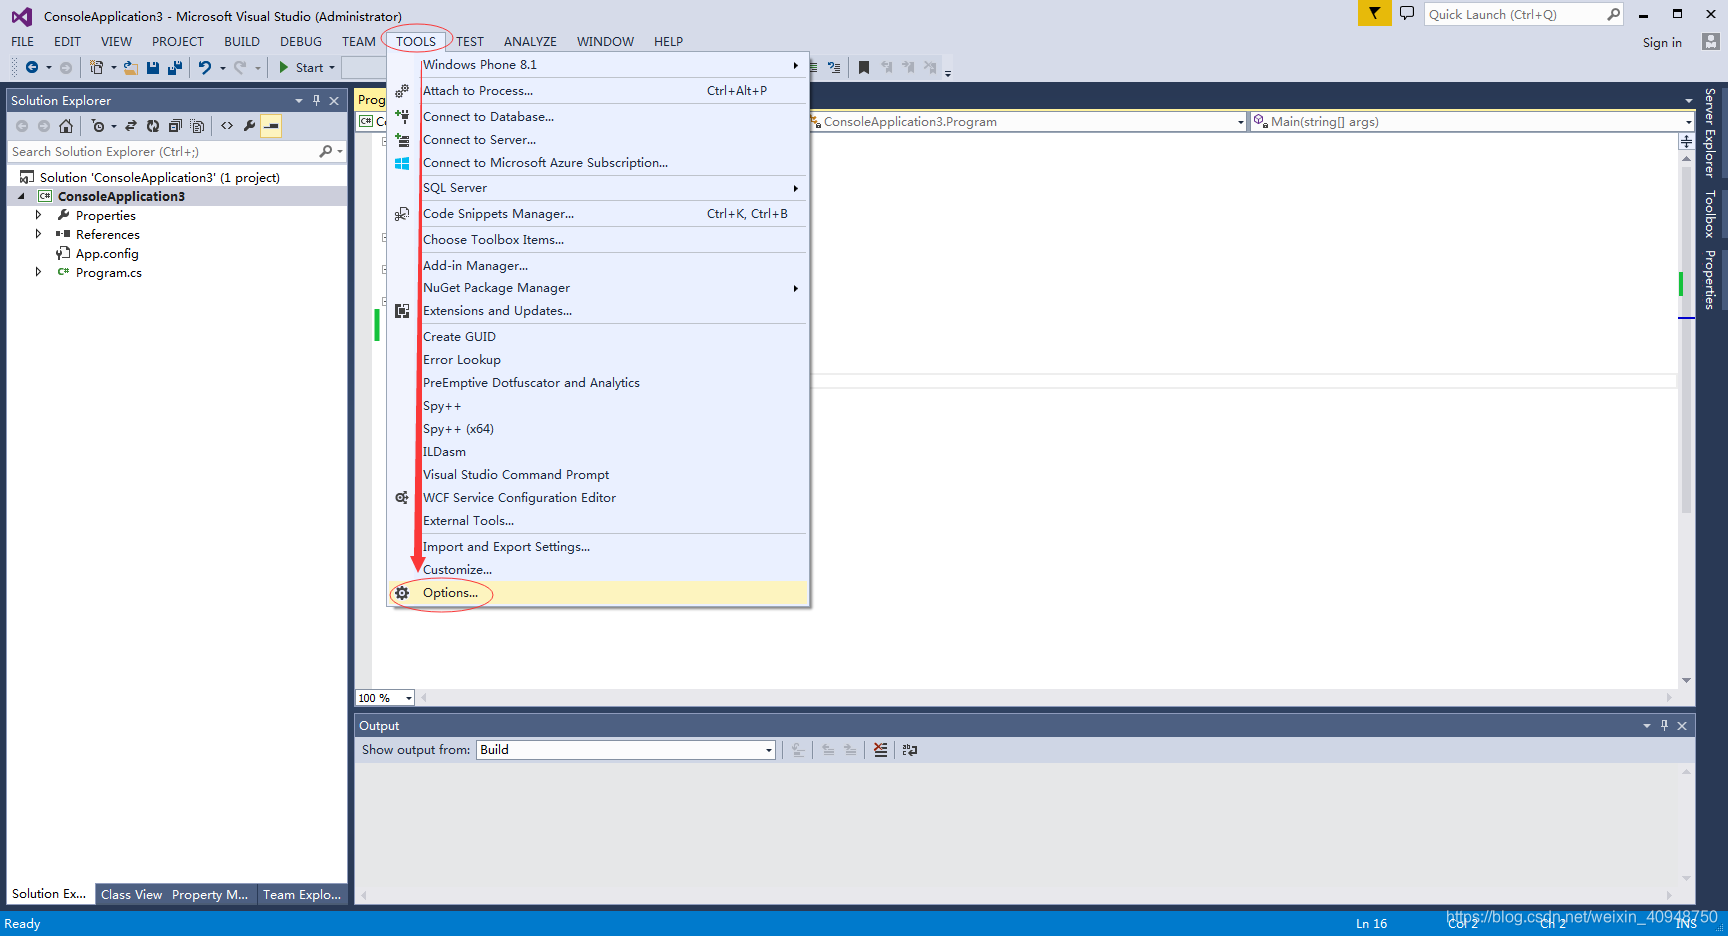Click the Pending Changes Filter clock icon
This screenshot has height=936, width=1728.
tap(98, 126)
